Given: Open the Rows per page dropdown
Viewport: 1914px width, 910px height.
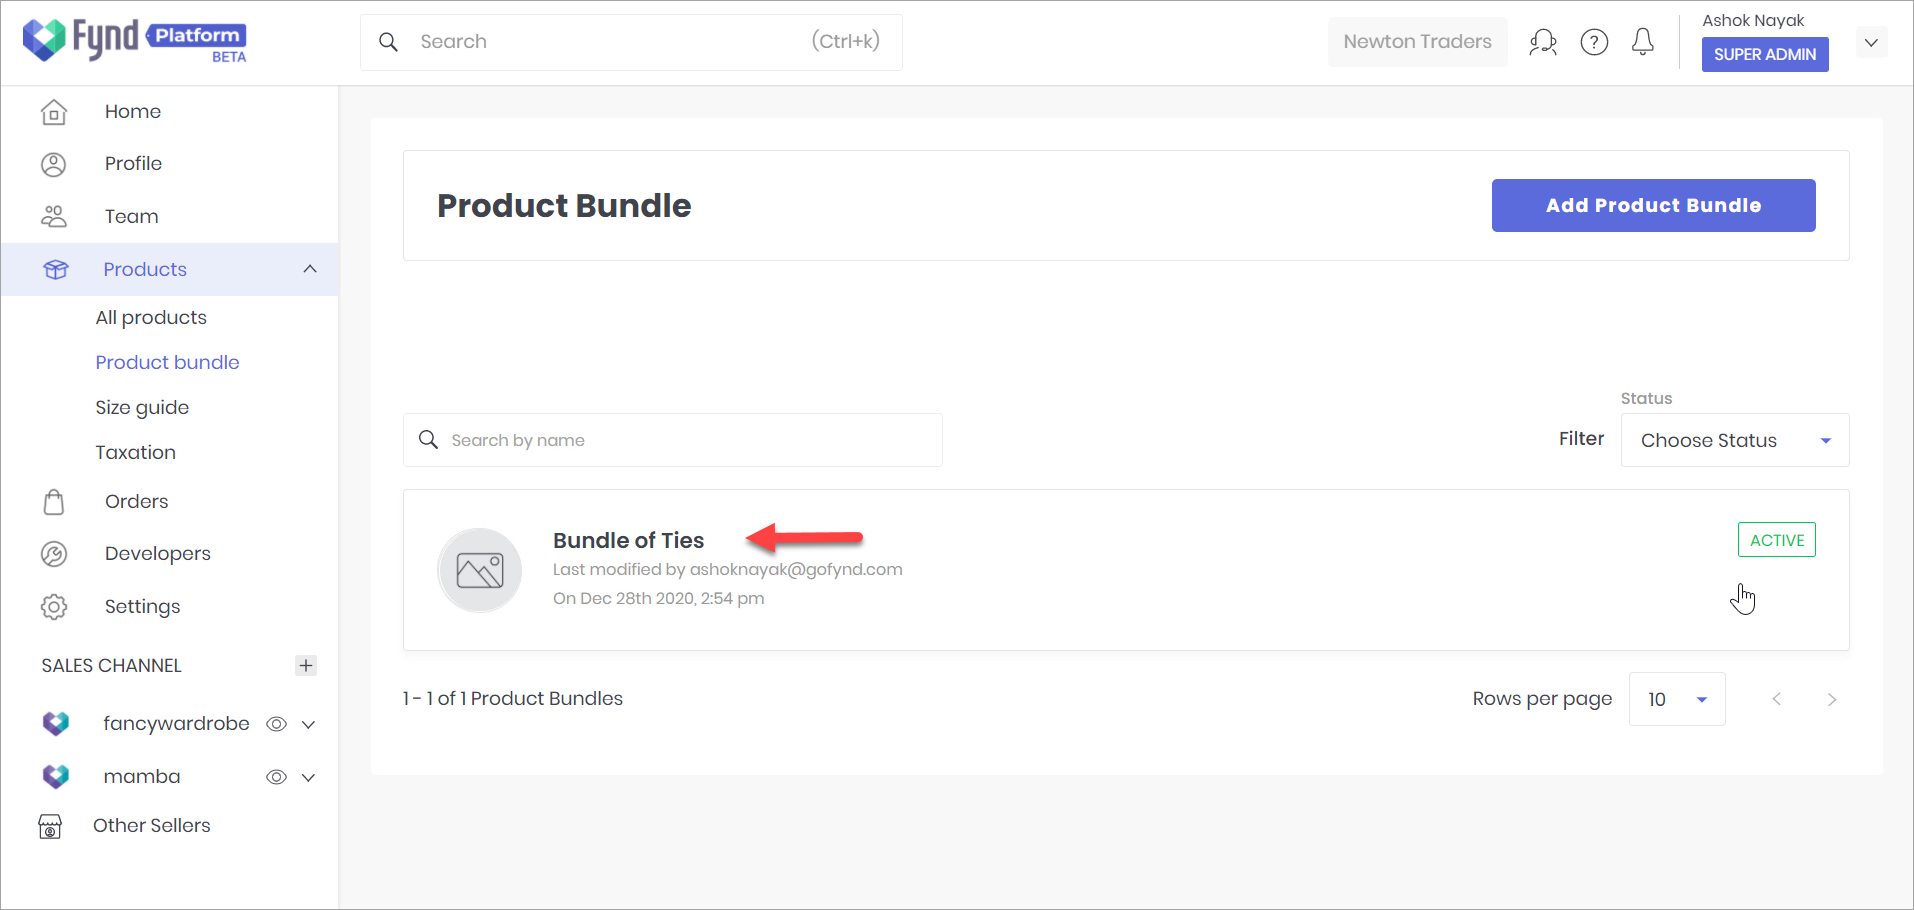Looking at the screenshot, I should 1676,699.
